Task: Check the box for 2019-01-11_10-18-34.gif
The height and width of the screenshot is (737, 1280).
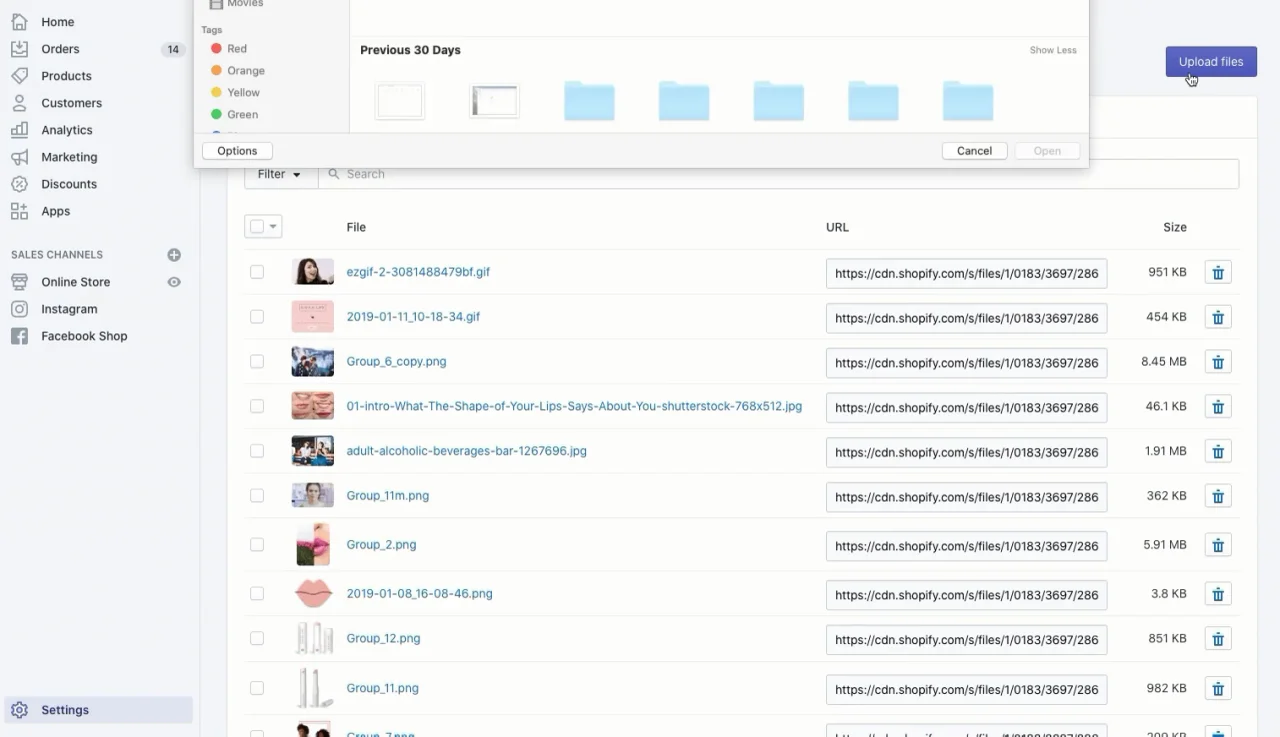Action: coord(257,317)
